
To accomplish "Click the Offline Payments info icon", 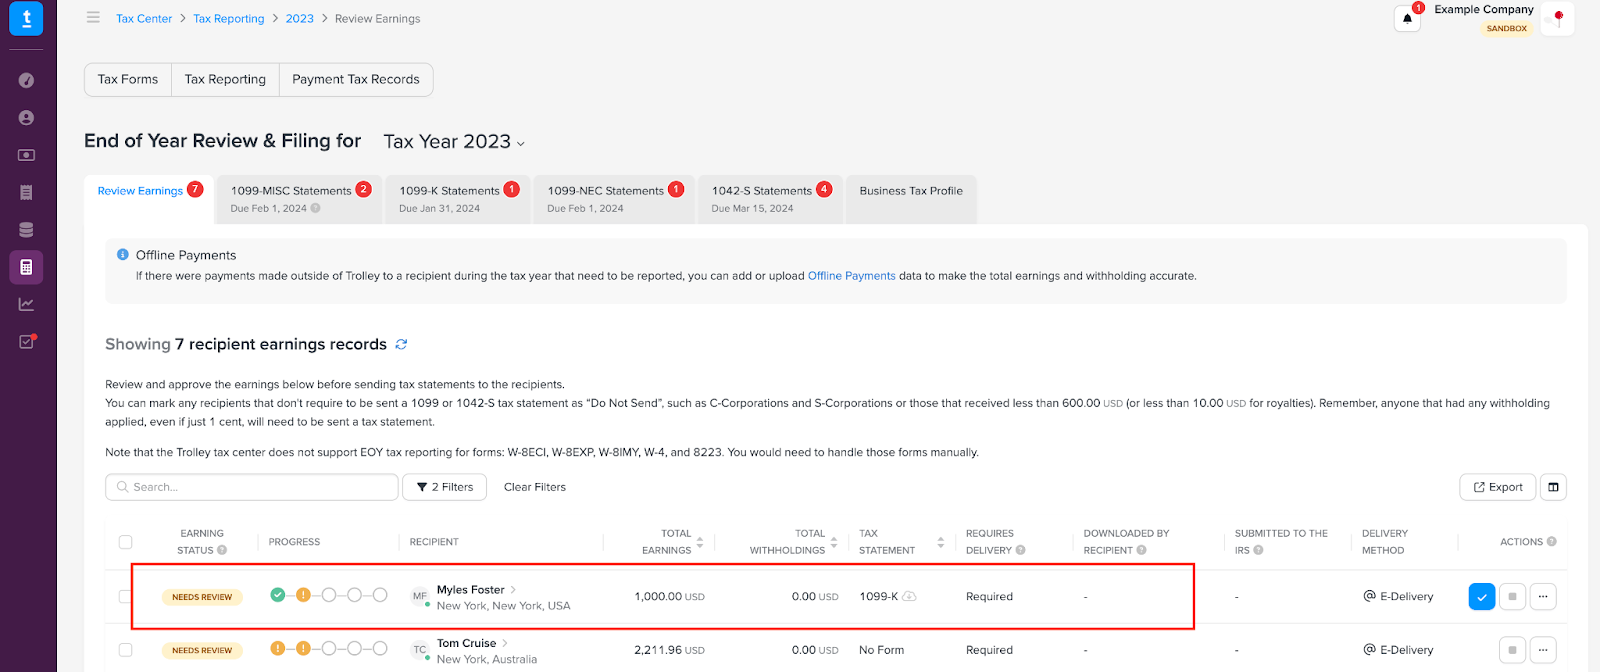I will coord(123,255).
